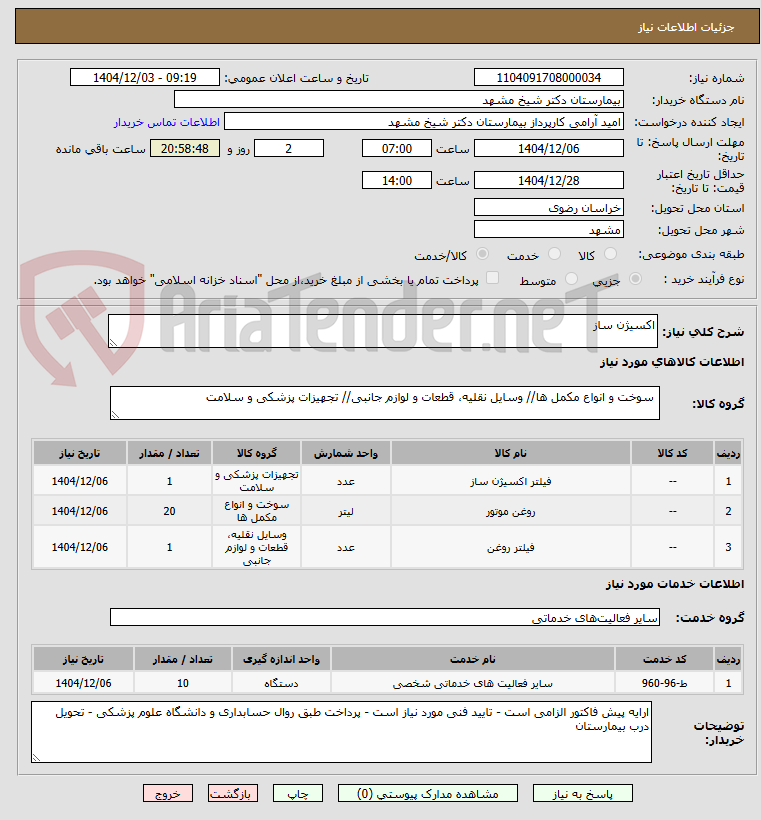Click the 'لیتر' unit cell
Screen dimensions: 761x820
(346, 511)
